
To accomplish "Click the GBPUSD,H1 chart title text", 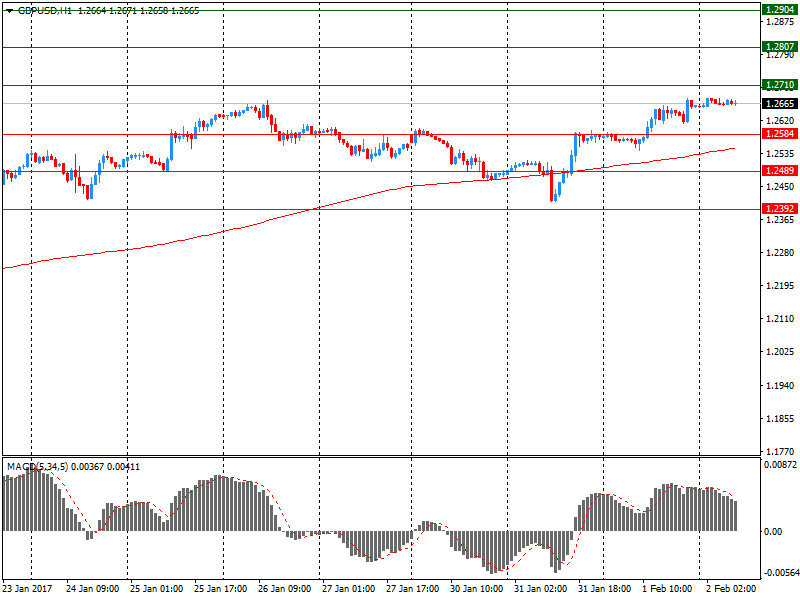I will (x=45, y=11).
